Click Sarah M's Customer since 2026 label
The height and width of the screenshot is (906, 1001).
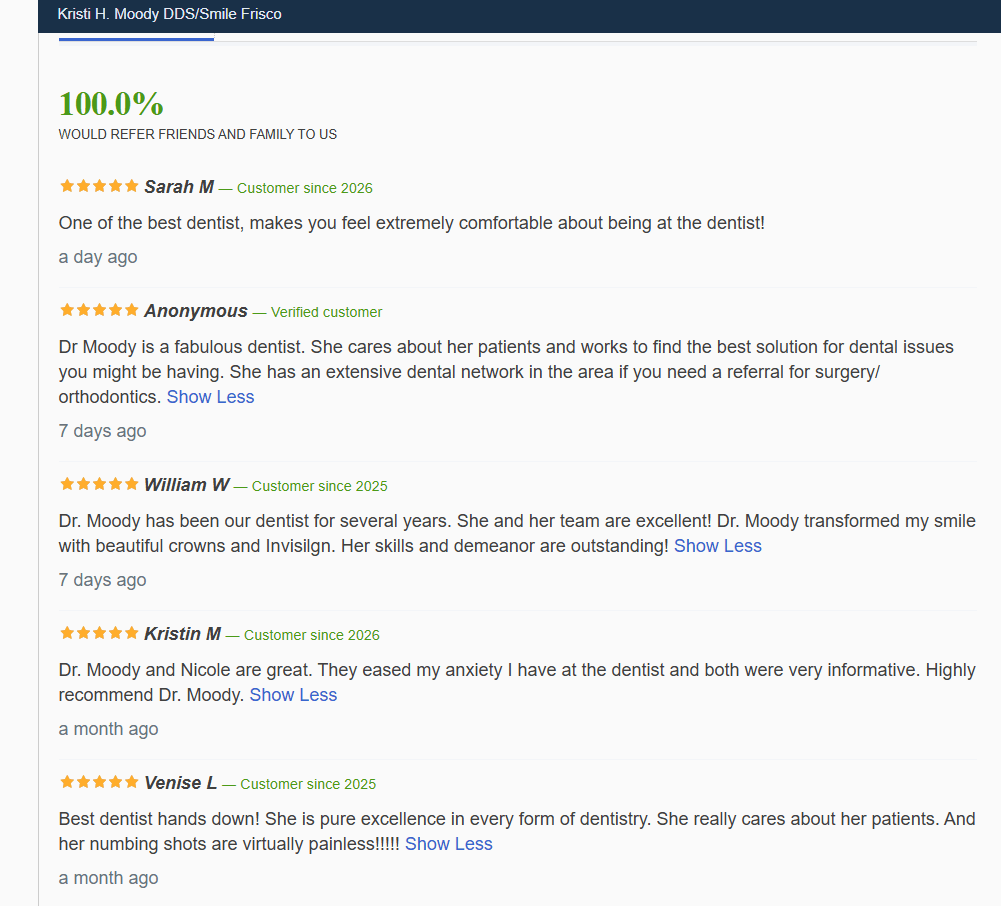[305, 188]
